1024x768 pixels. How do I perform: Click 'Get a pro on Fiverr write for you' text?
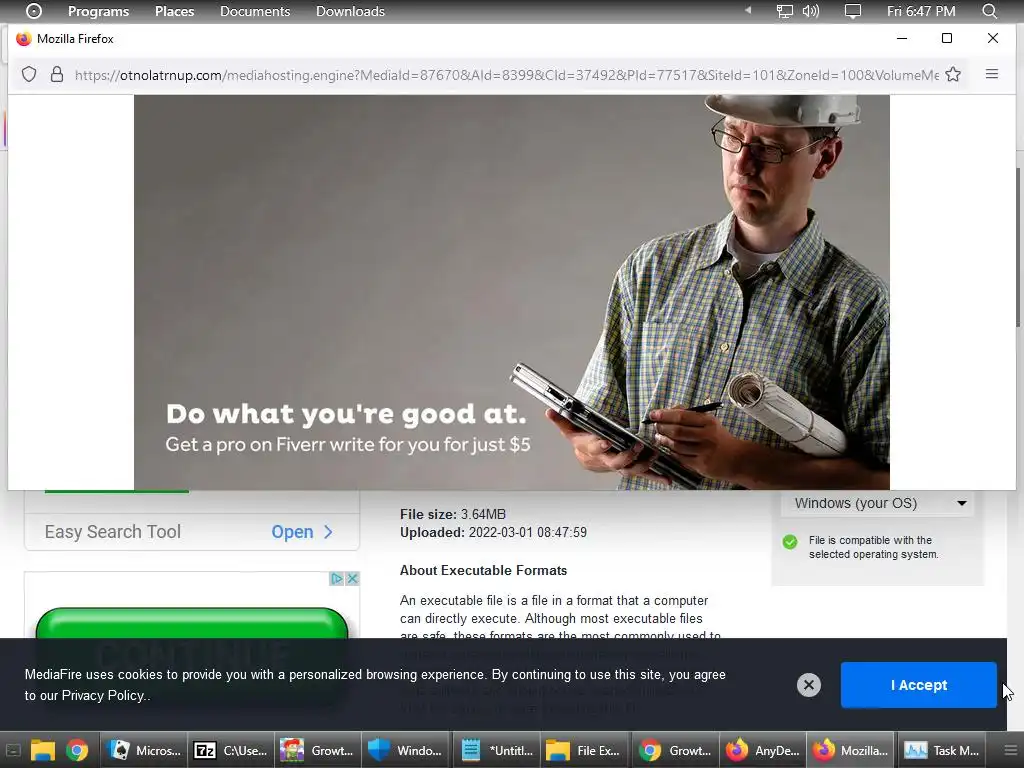[347, 445]
